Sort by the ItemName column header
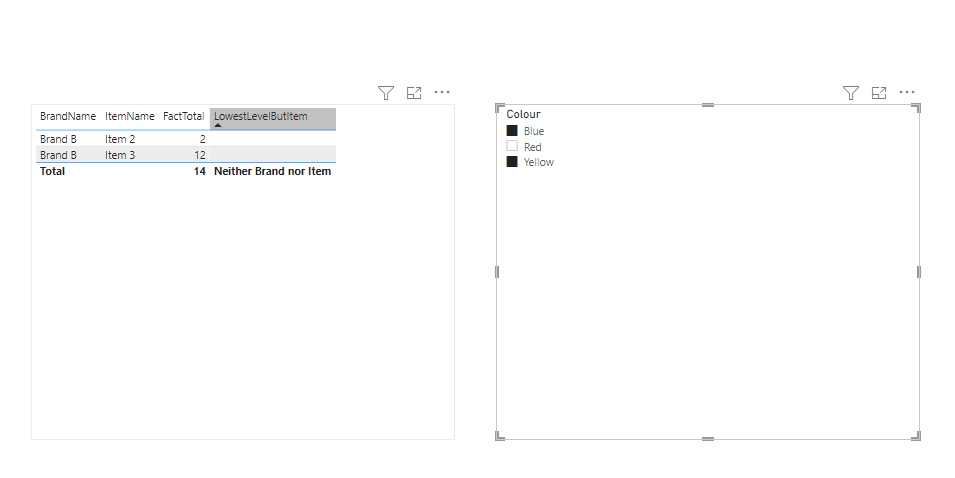The height and width of the screenshot is (478, 955). tap(129, 116)
